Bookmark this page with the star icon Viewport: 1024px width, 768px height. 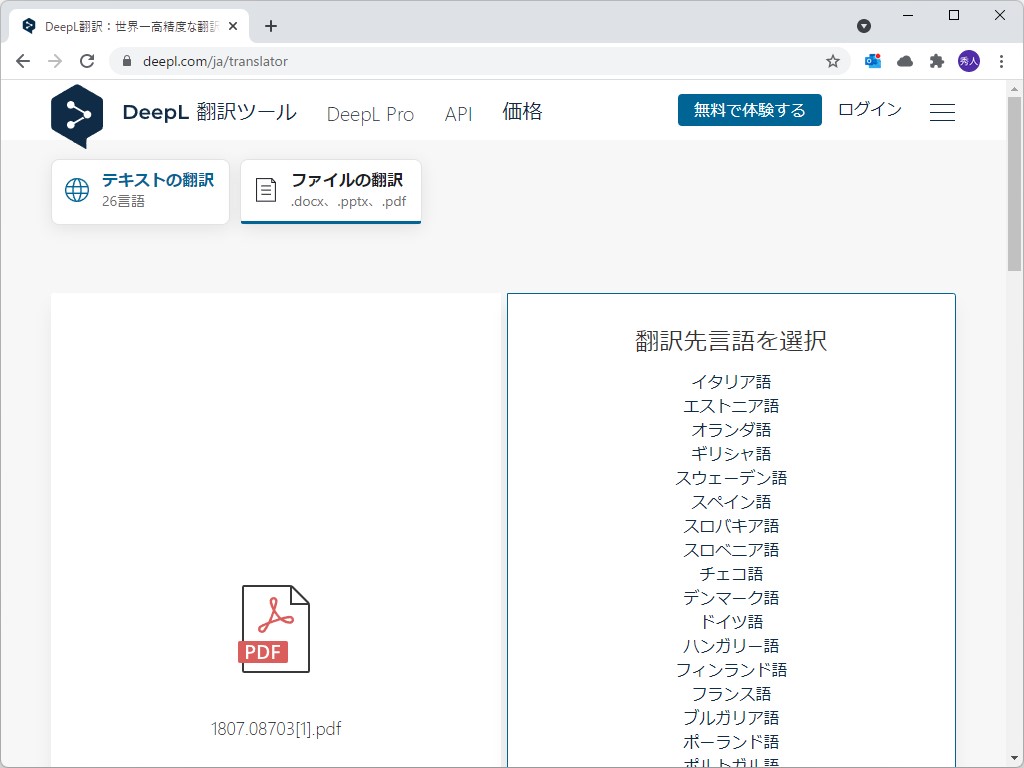click(833, 60)
